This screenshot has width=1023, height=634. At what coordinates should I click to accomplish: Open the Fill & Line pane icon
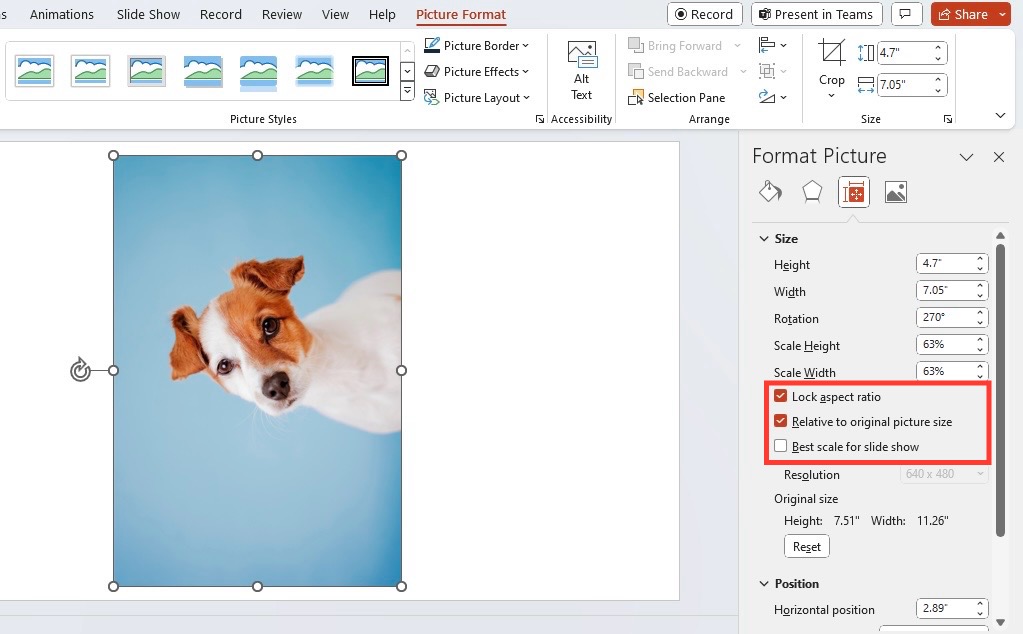[x=770, y=192]
